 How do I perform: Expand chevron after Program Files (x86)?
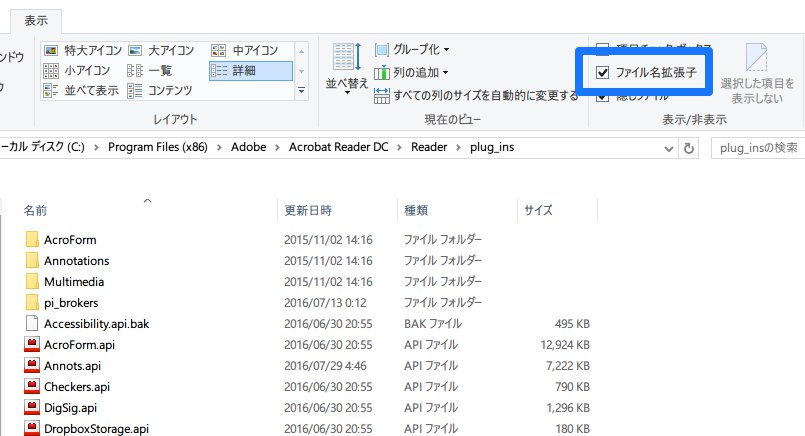pos(219,148)
